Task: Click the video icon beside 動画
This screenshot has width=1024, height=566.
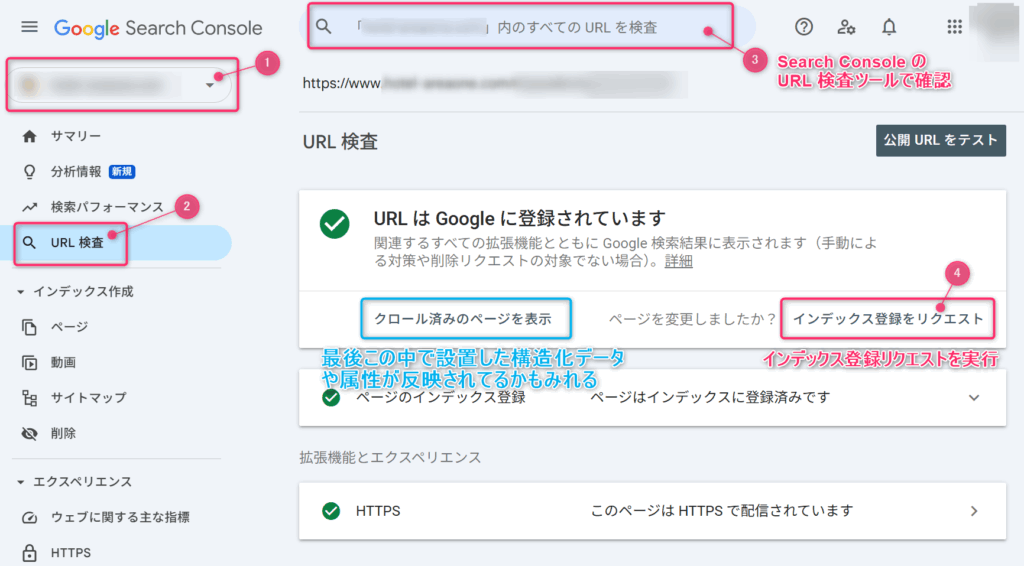Action: click(29, 362)
